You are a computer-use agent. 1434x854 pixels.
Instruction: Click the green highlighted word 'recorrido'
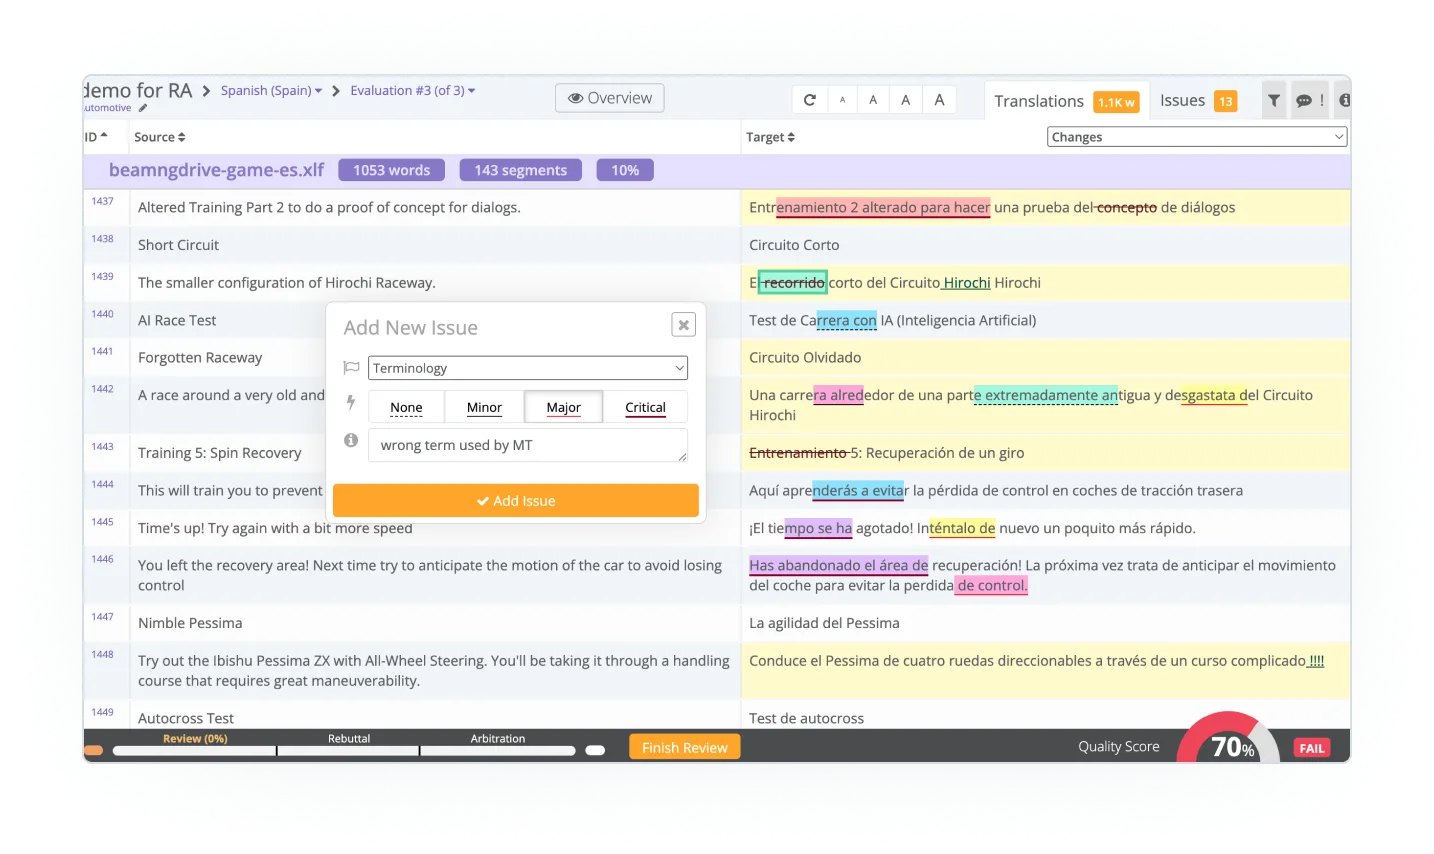[793, 283]
